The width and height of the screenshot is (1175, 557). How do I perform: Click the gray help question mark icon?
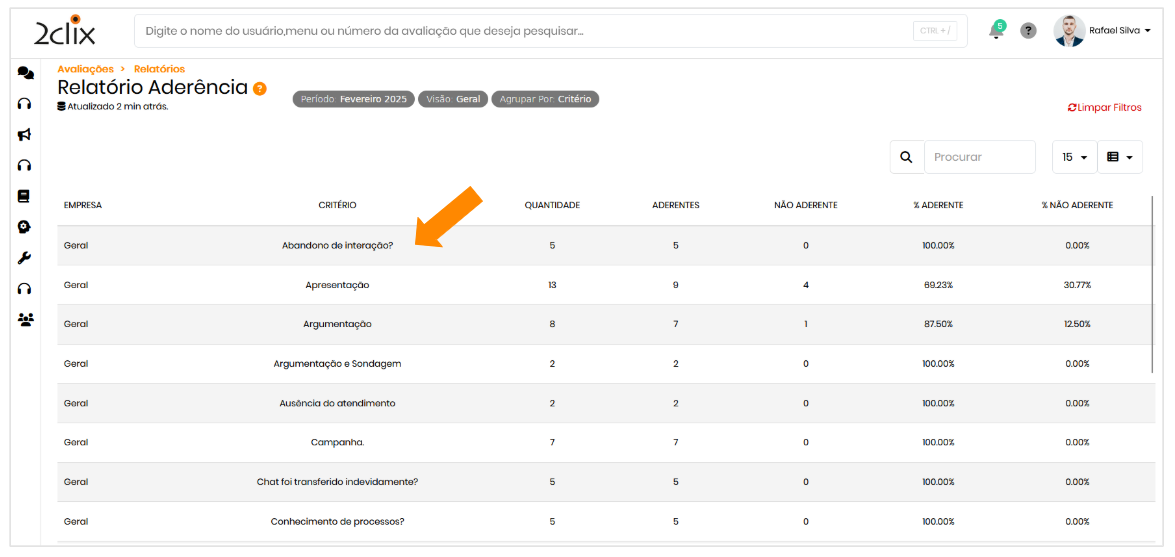pos(1028,31)
